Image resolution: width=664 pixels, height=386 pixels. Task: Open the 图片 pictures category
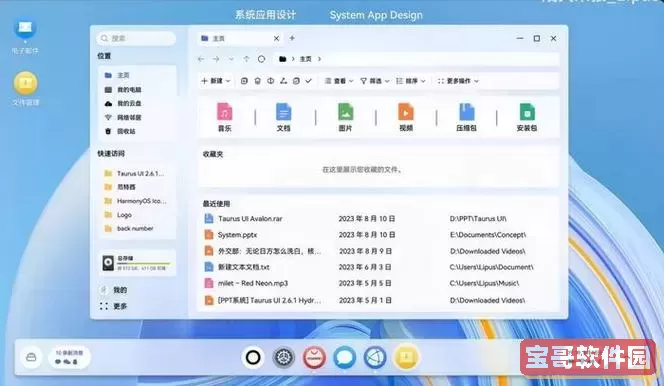pos(346,117)
